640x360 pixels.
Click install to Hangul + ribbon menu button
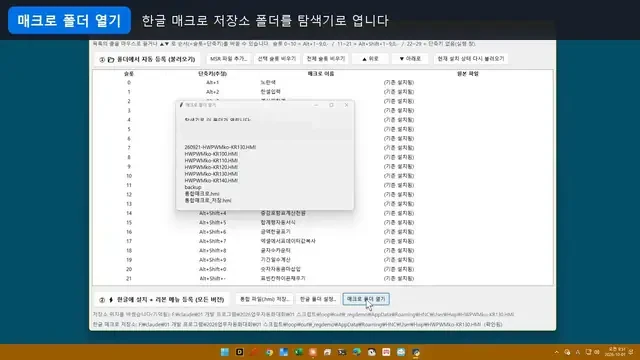[162, 300]
